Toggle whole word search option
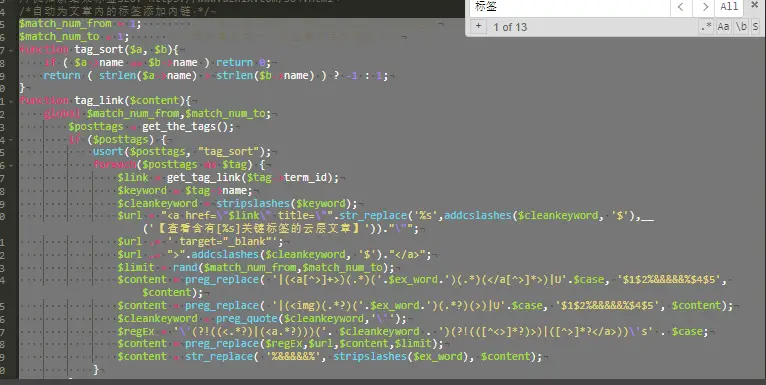 pos(741,27)
